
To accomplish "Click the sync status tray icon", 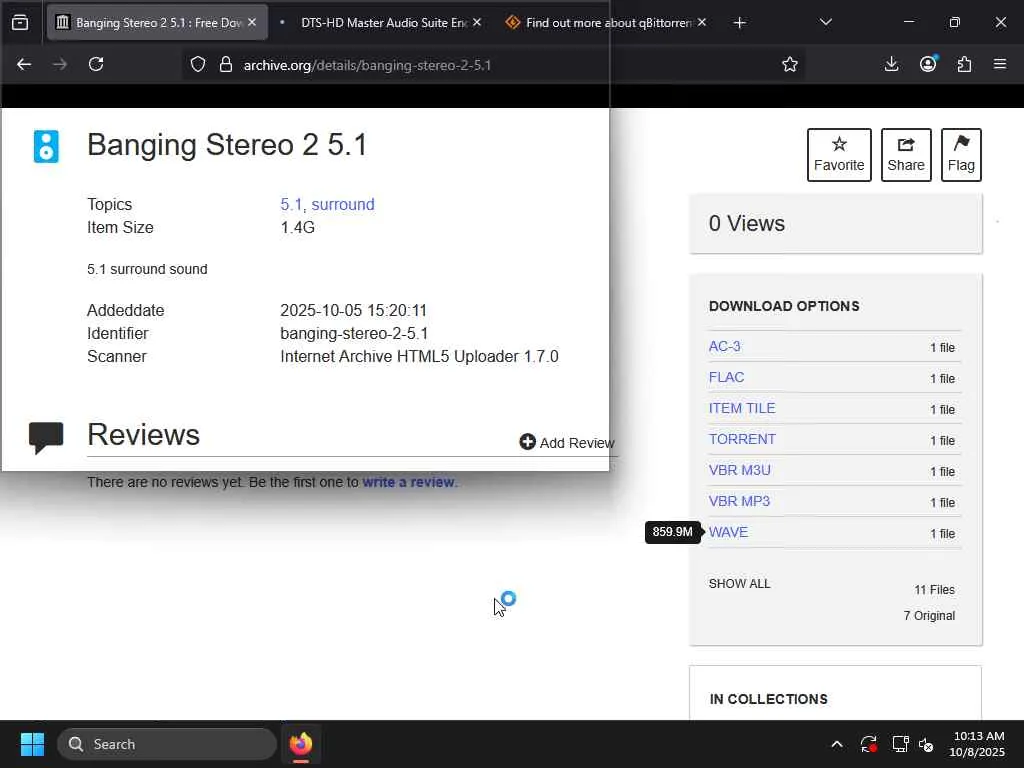I will (869, 744).
